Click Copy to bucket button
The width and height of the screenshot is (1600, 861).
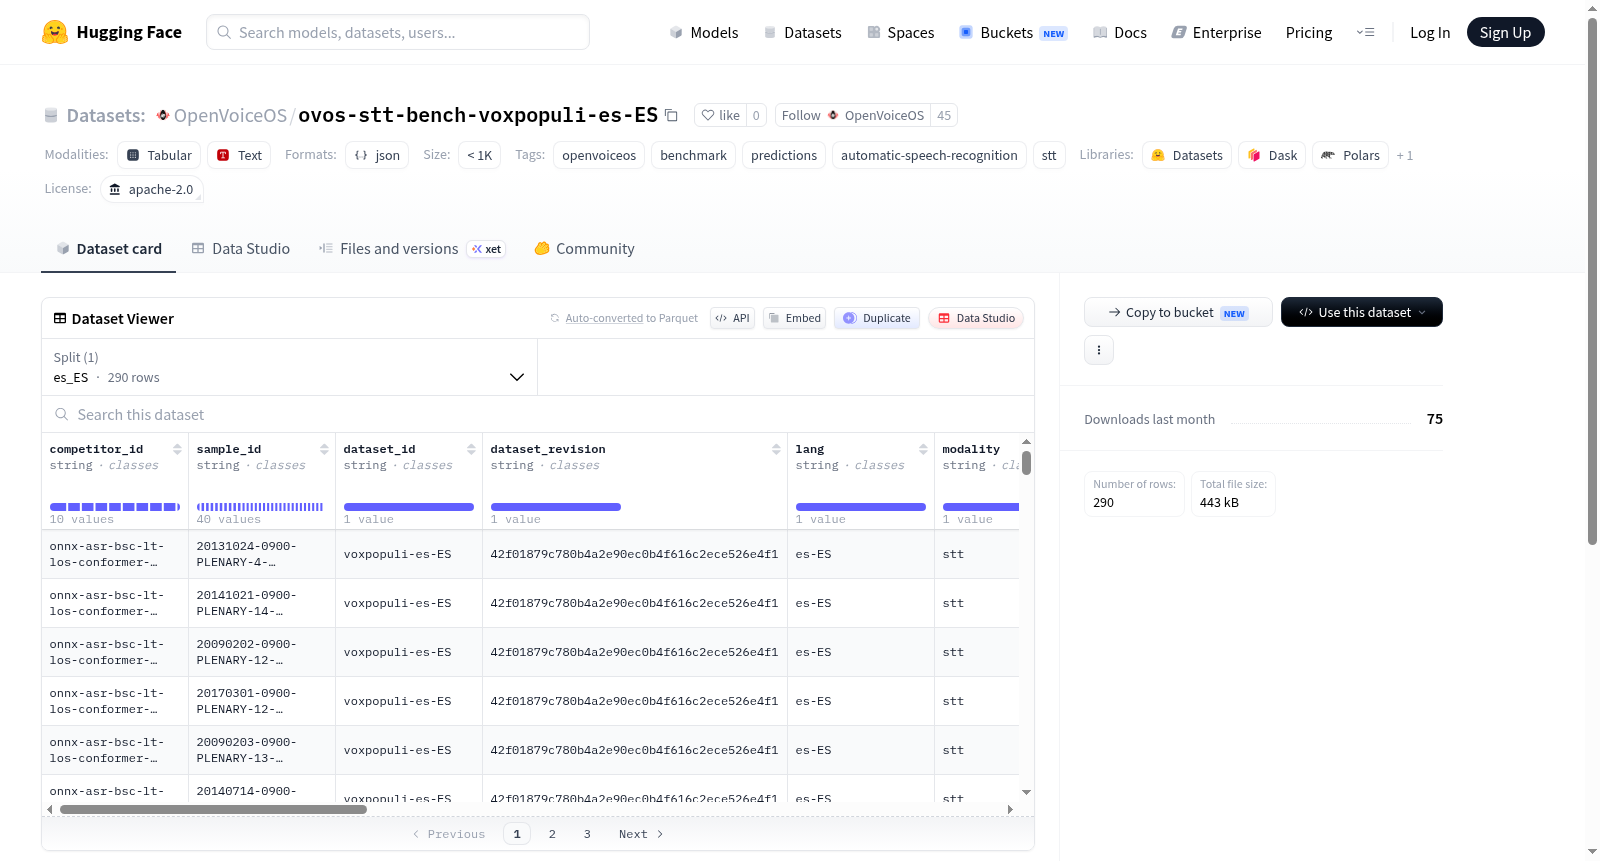pyautogui.click(x=1178, y=312)
